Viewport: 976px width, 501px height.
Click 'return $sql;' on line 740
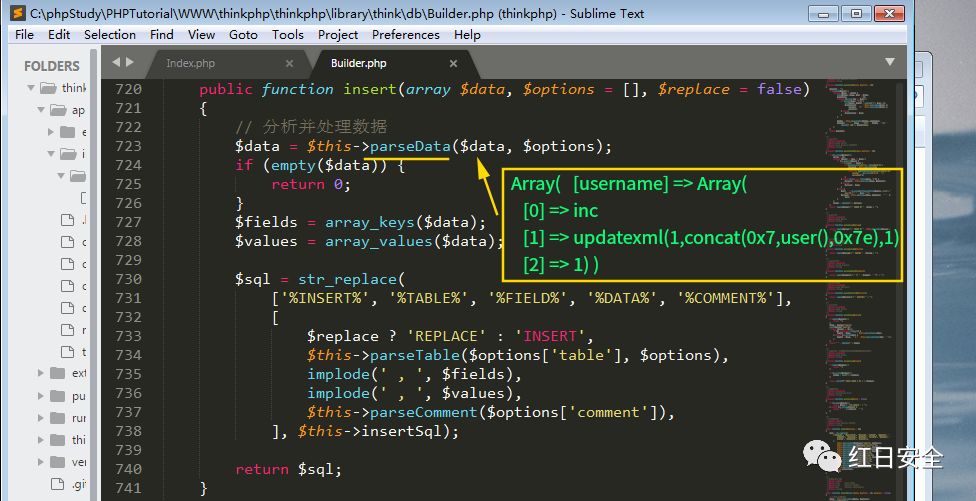pos(289,469)
